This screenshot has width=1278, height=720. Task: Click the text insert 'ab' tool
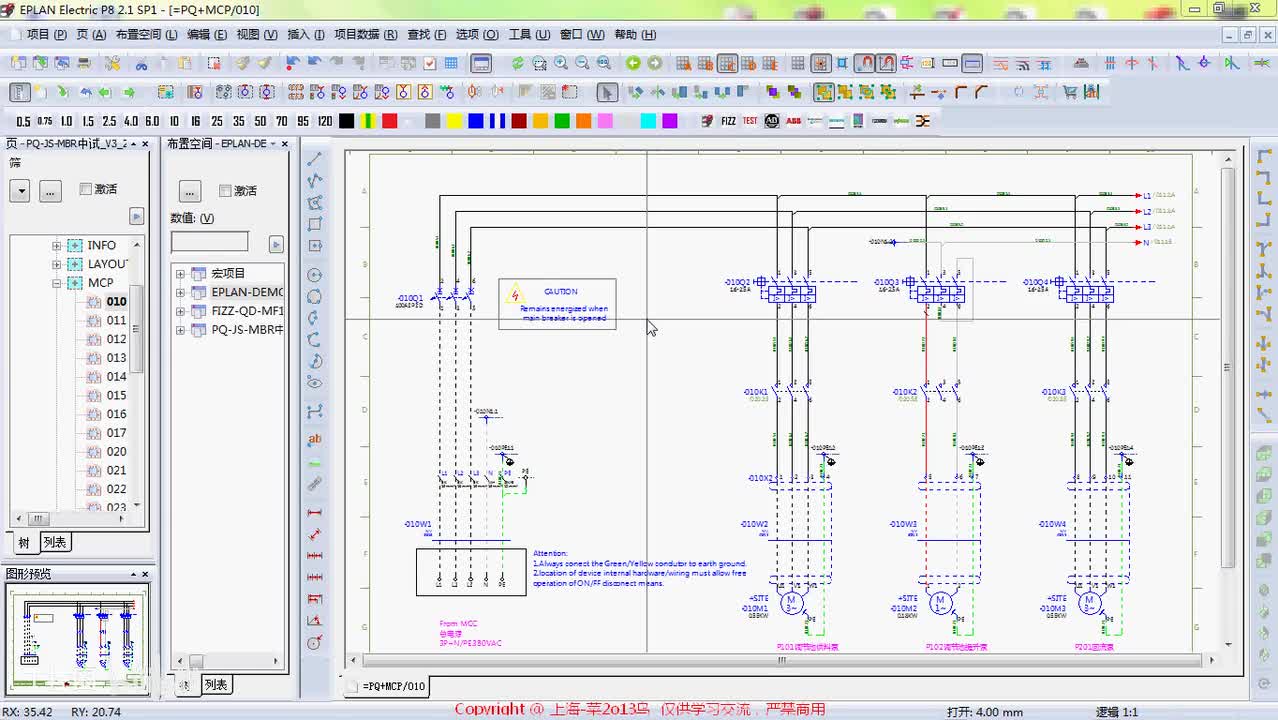pos(314,439)
